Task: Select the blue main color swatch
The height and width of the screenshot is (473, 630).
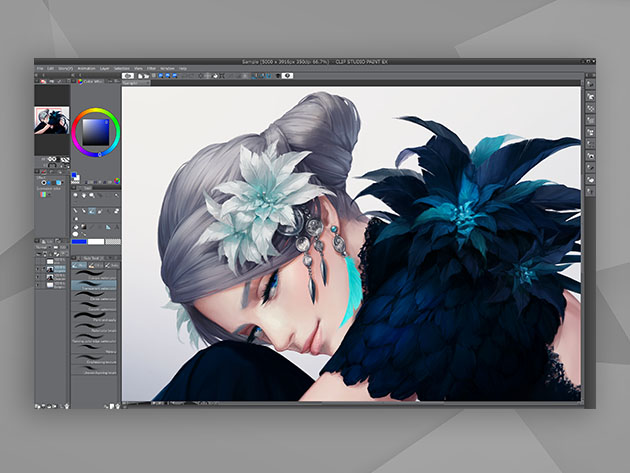Action: 79,242
